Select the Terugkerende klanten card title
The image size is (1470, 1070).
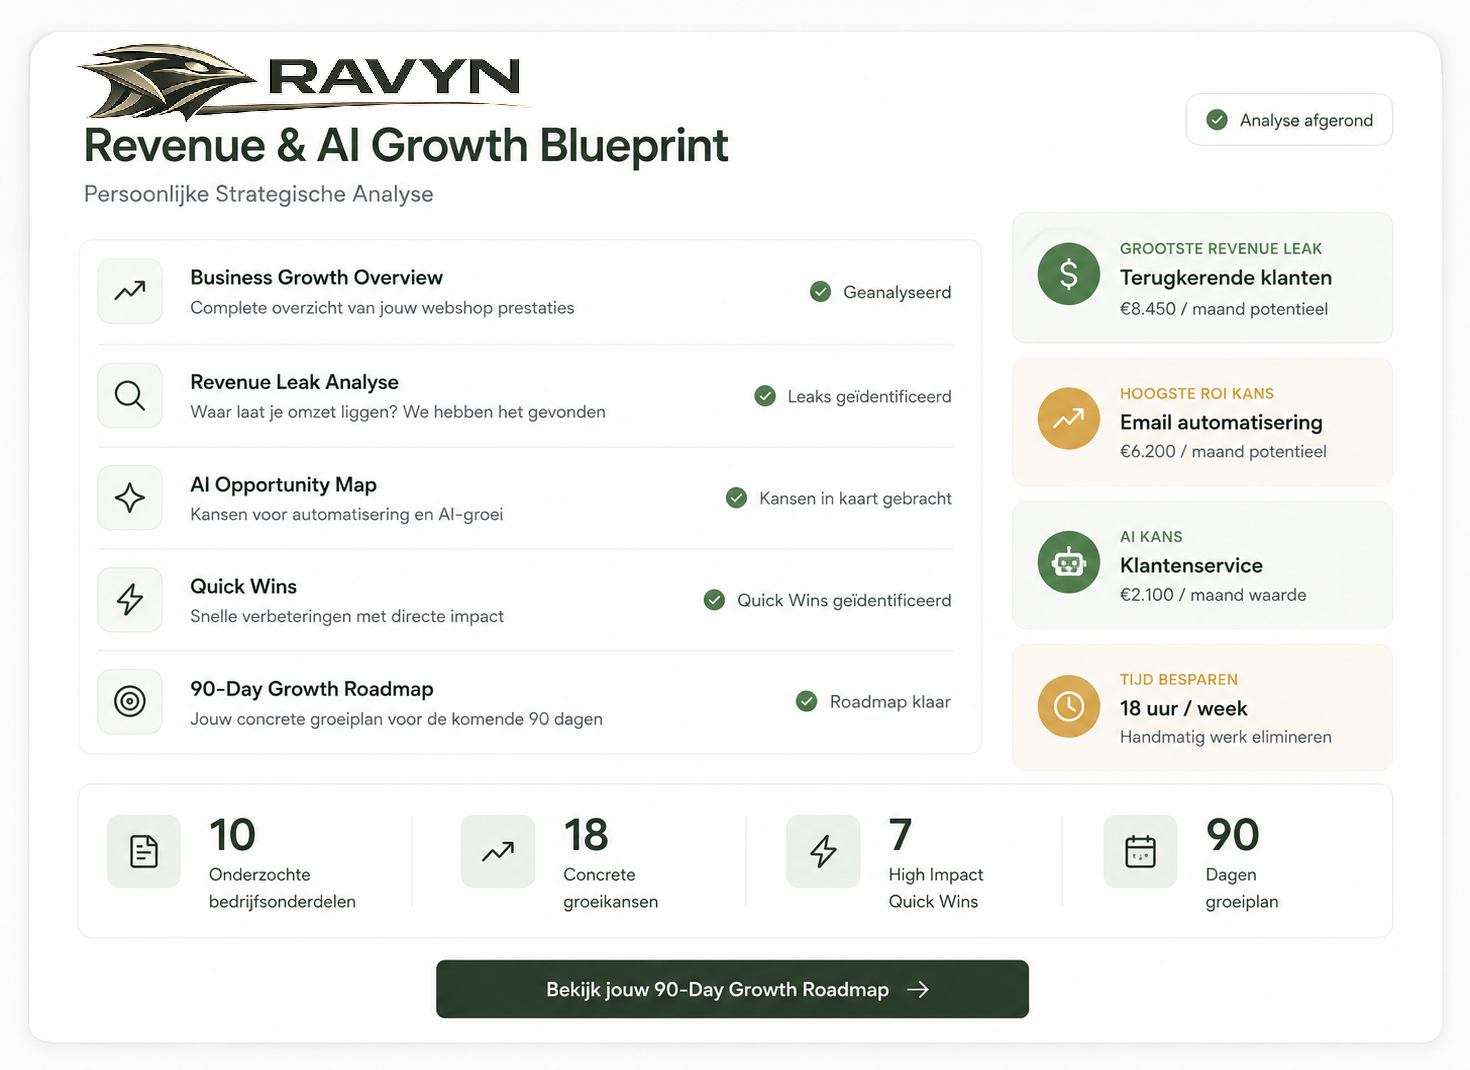click(x=1225, y=278)
